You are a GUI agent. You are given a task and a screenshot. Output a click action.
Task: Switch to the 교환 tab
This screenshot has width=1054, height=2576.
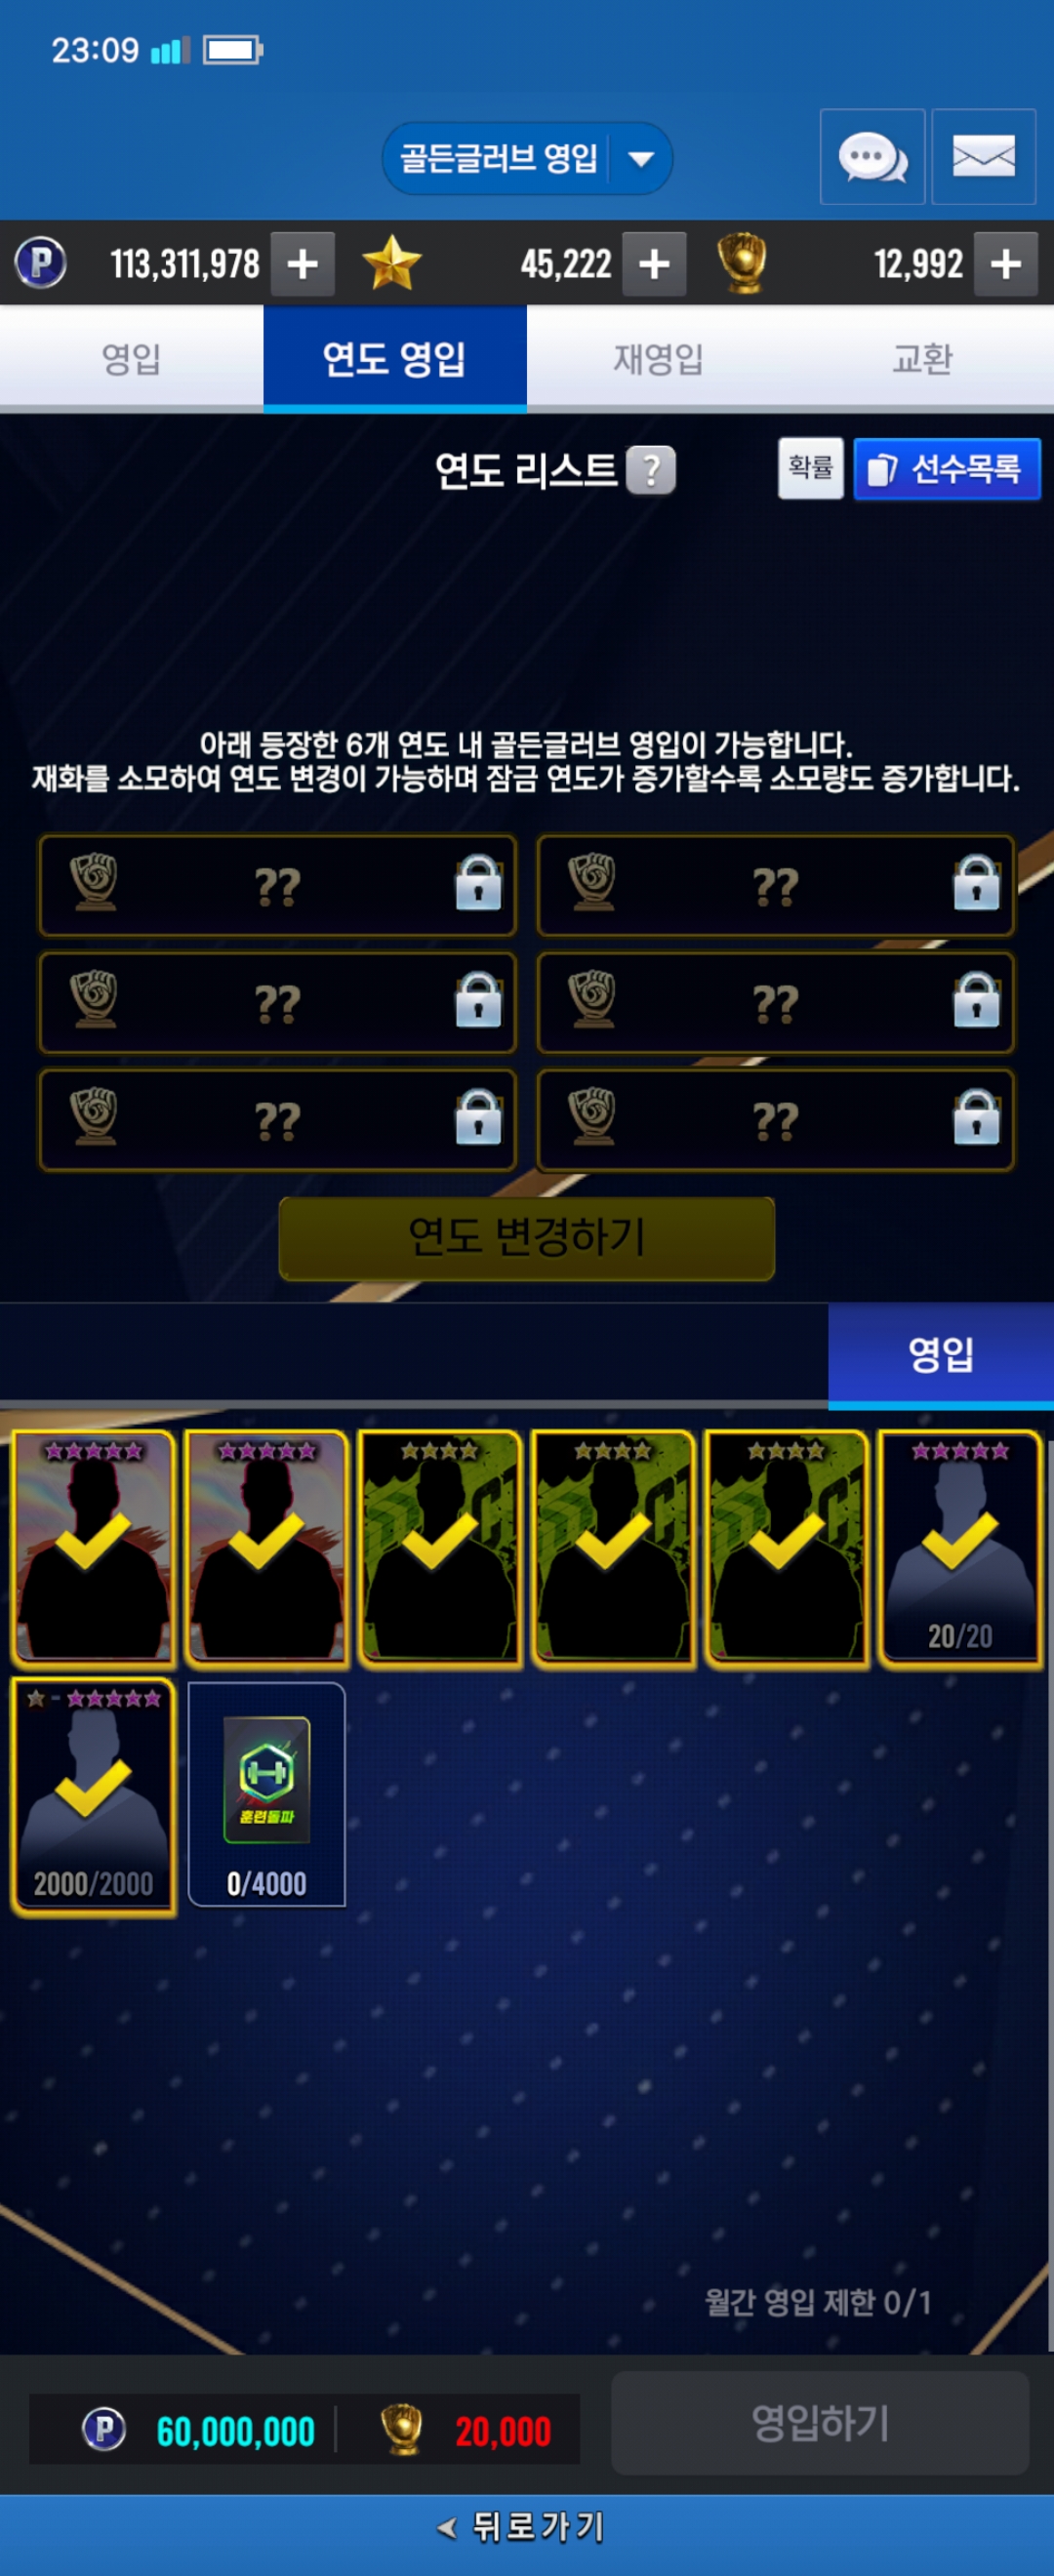(x=922, y=358)
